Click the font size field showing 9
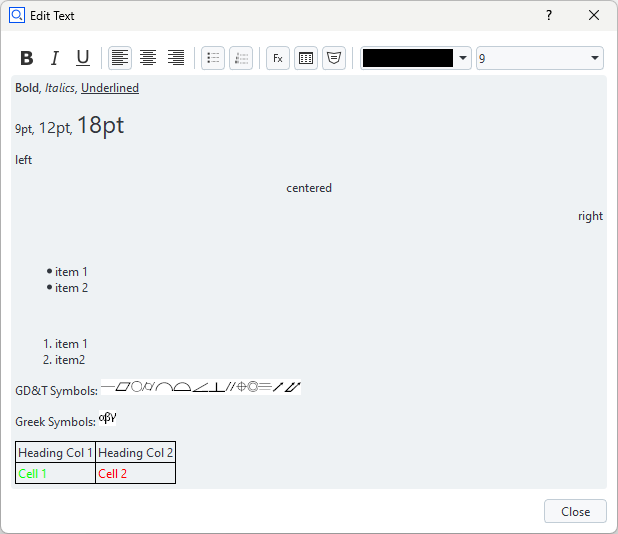This screenshot has width=618, height=534. [x=530, y=58]
